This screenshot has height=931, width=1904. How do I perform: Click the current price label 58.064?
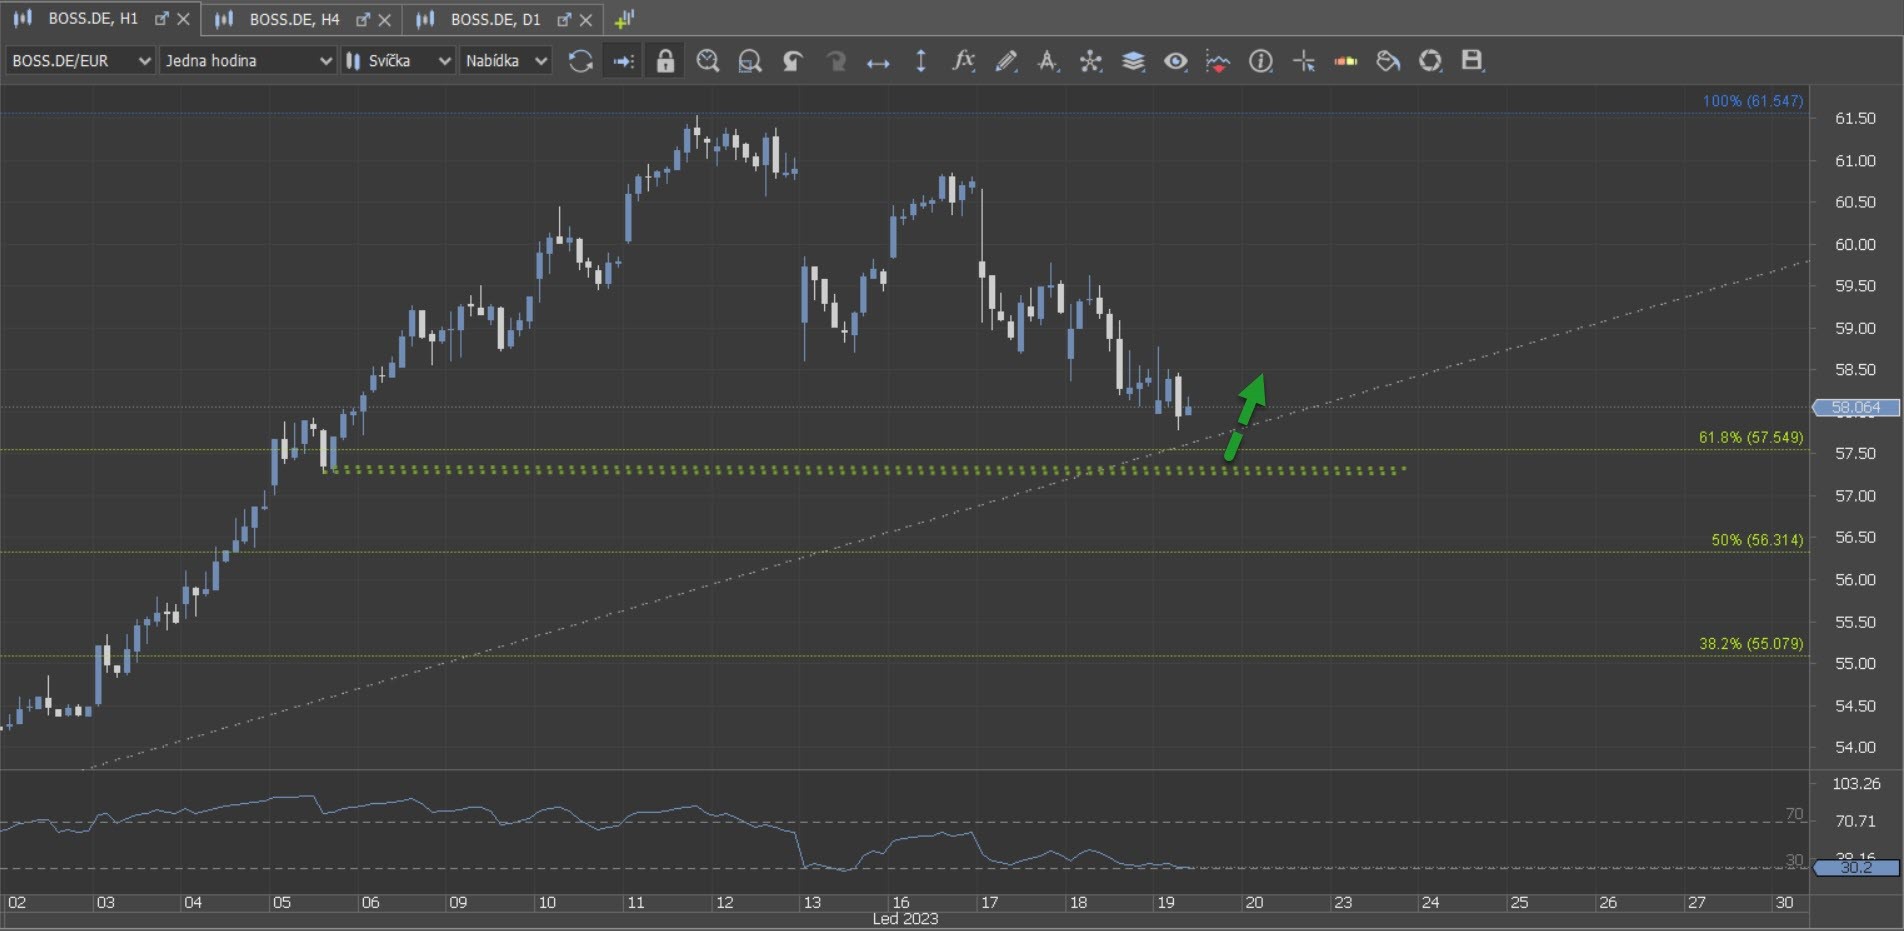pos(1856,407)
